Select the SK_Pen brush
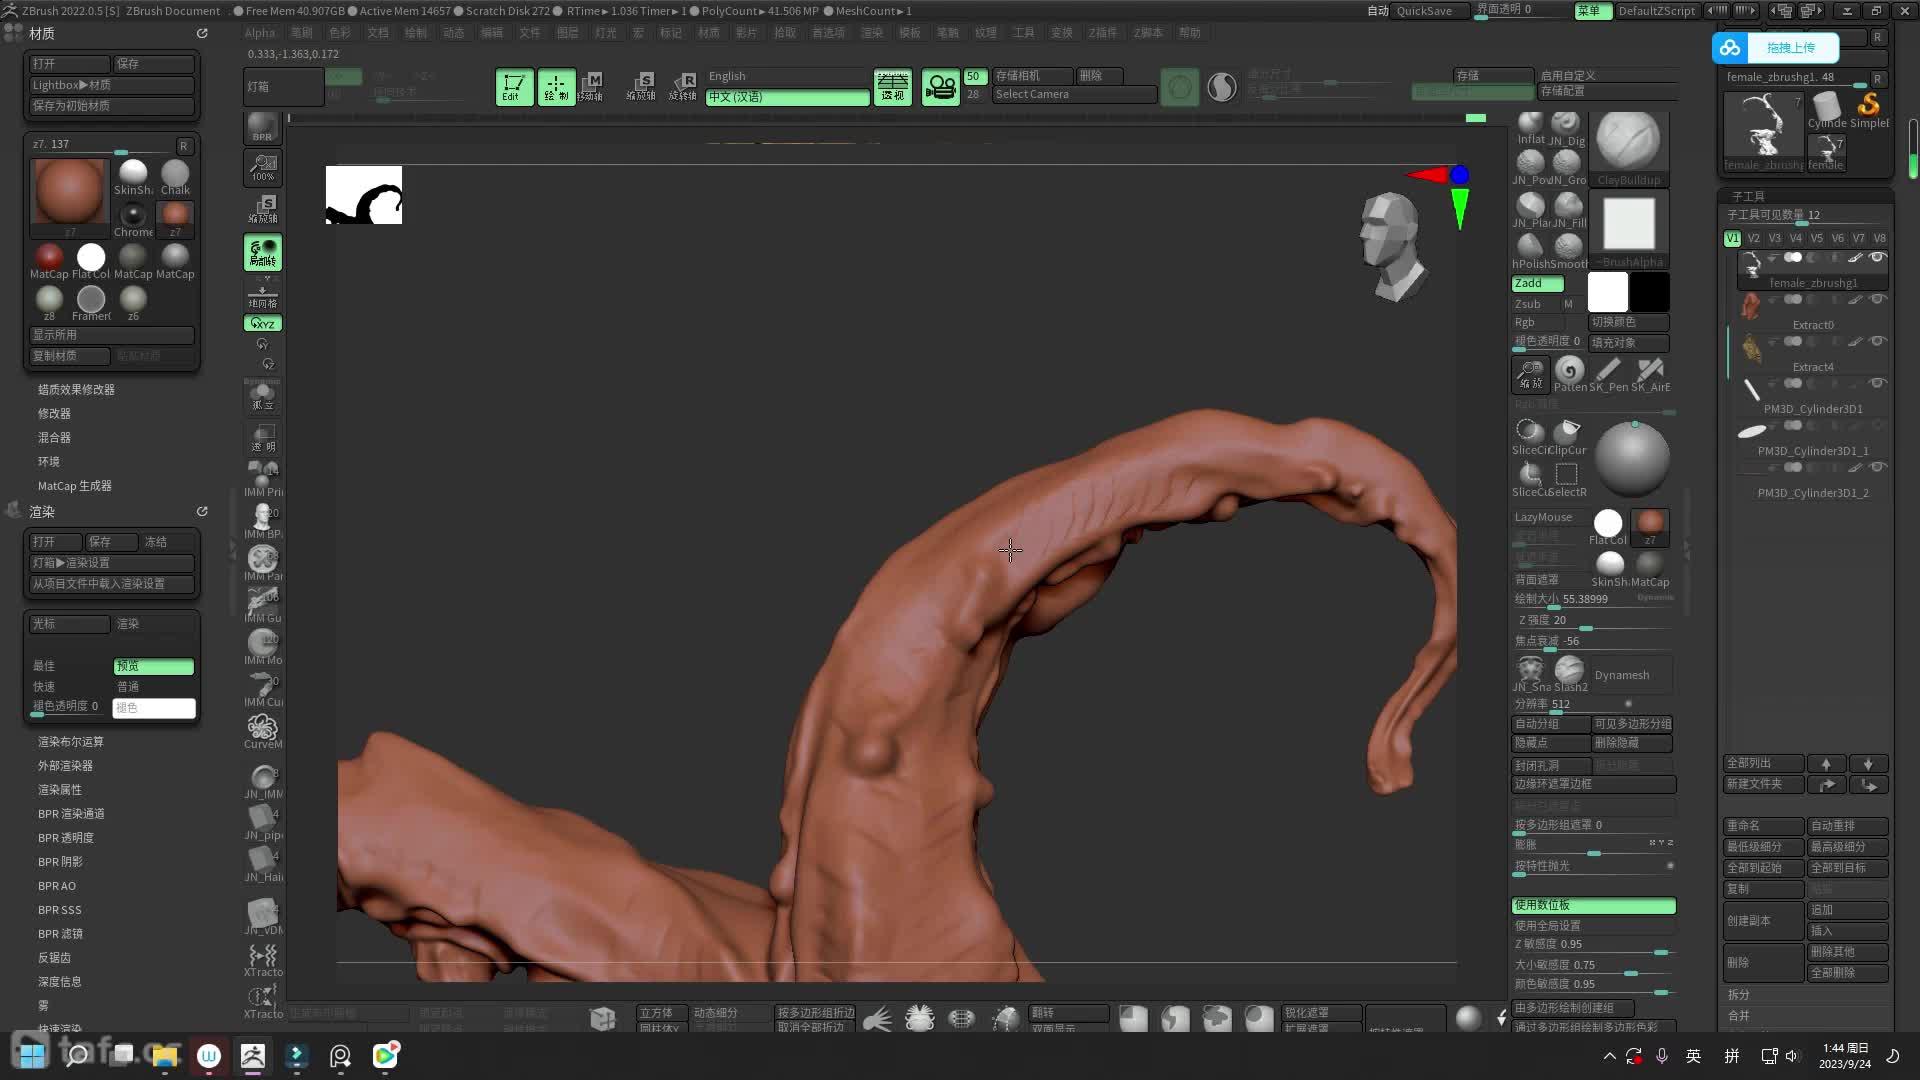The height and width of the screenshot is (1080, 1920). tap(1609, 375)
